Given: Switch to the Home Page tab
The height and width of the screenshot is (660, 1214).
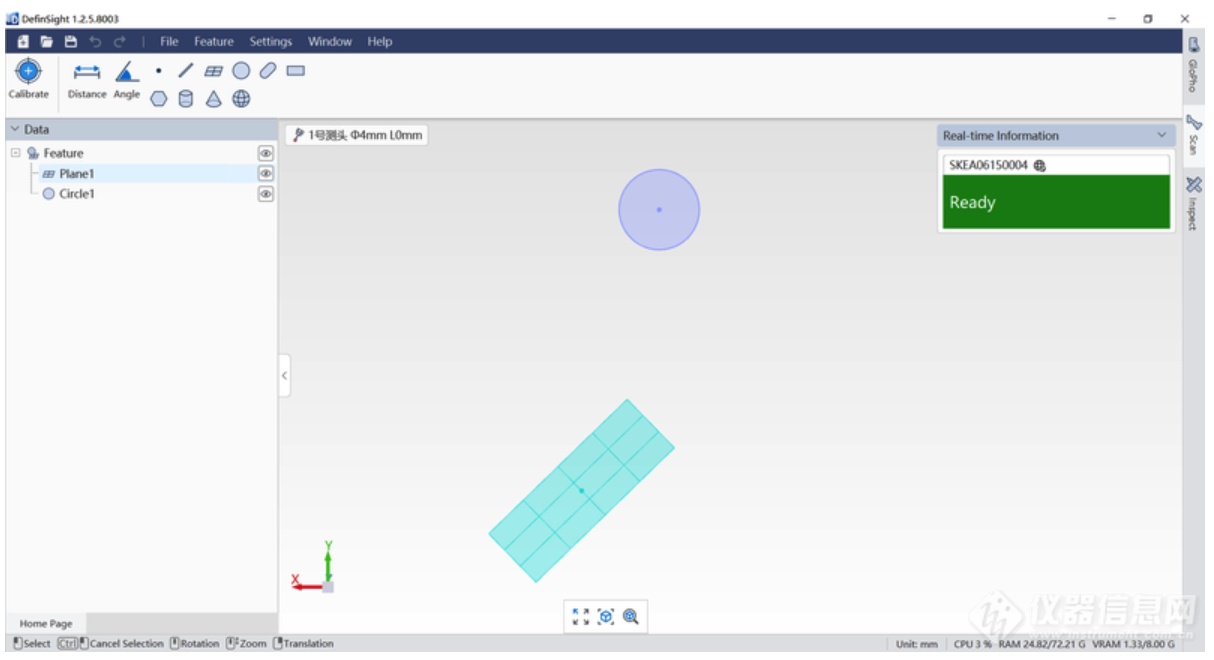Looking at the screenshot, I should coord(46,624).
